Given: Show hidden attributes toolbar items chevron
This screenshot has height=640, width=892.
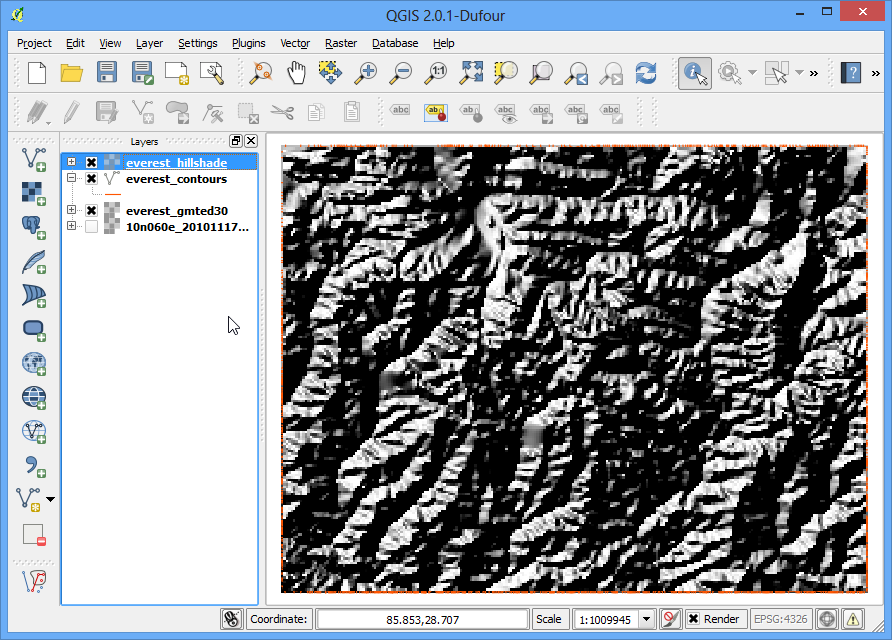Looking at the screenshot, I should (x=814, y=73).
